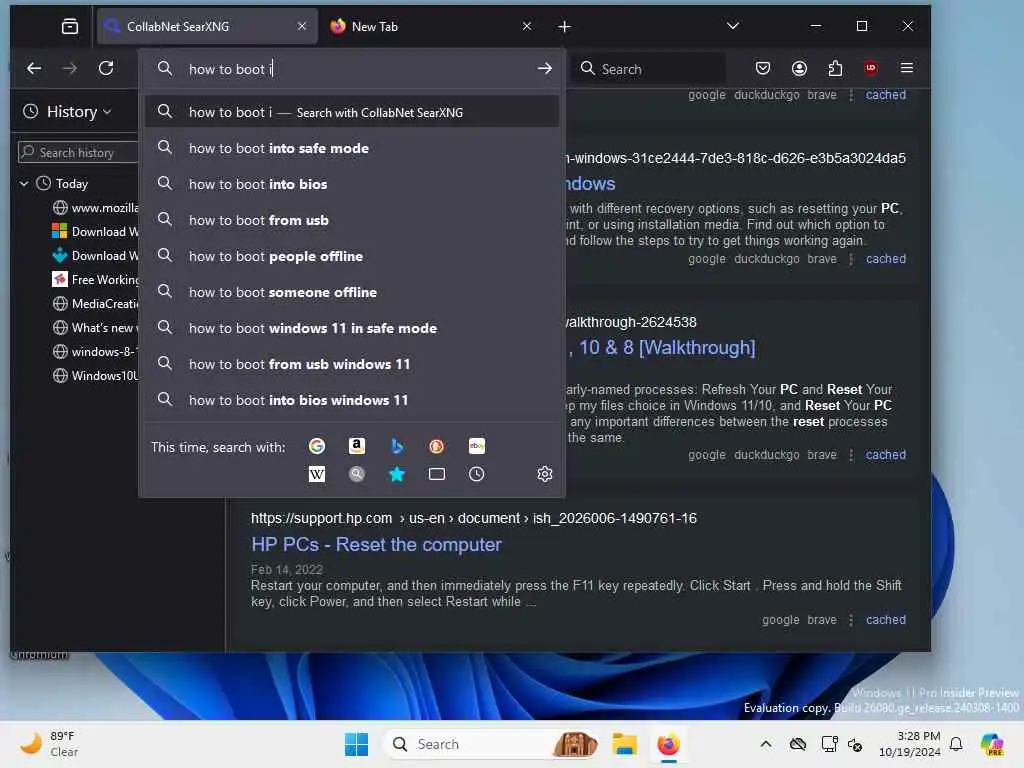1024x768 pixels.
Task: Search this time with SearXNG magnifier icon
Action: pos(357,474)
